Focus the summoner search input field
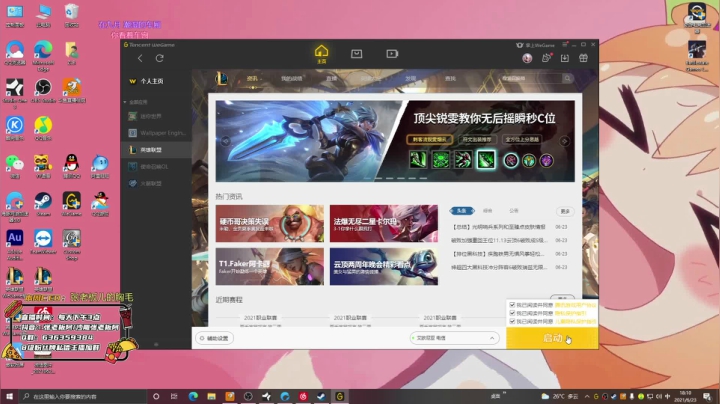720x404 pixels. pyautogui.click(x=530, y=79)
